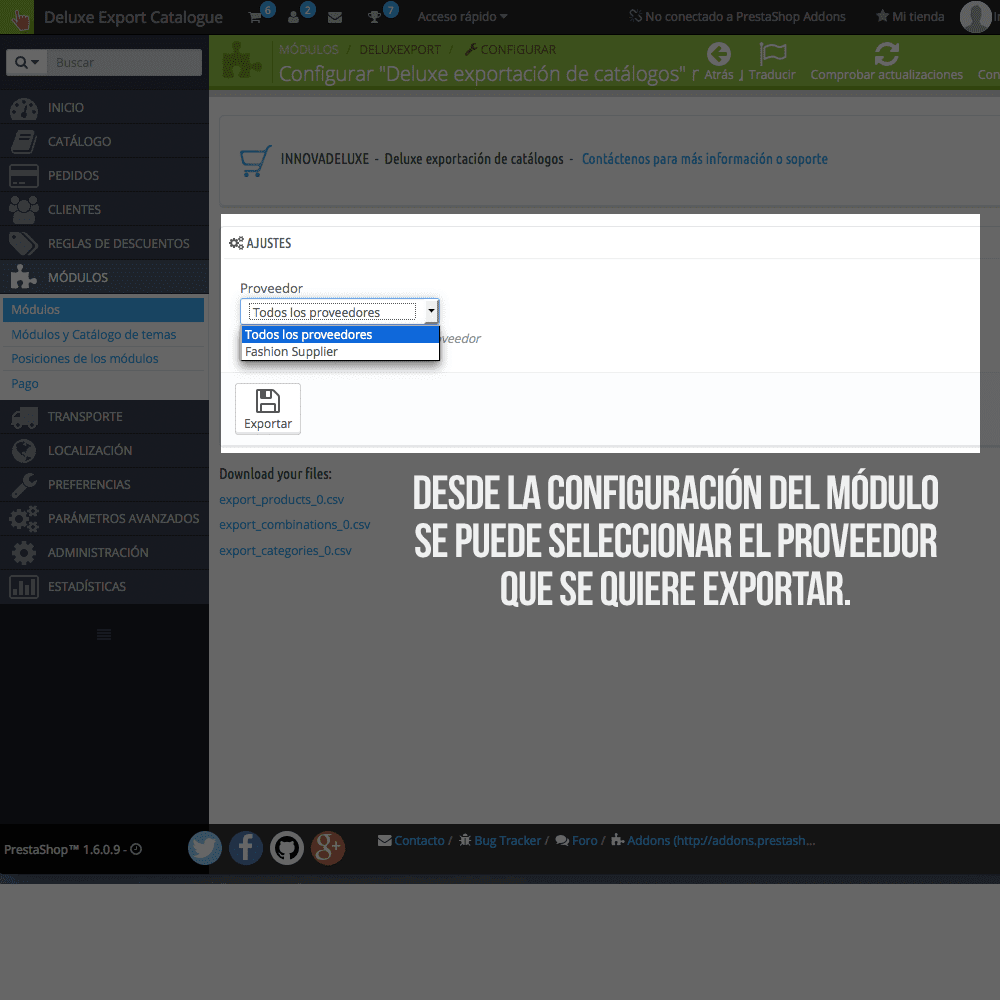This screenshot has width=1000, height=1000.
Task: Open the Localización menu item
Action: coord(104,450)
